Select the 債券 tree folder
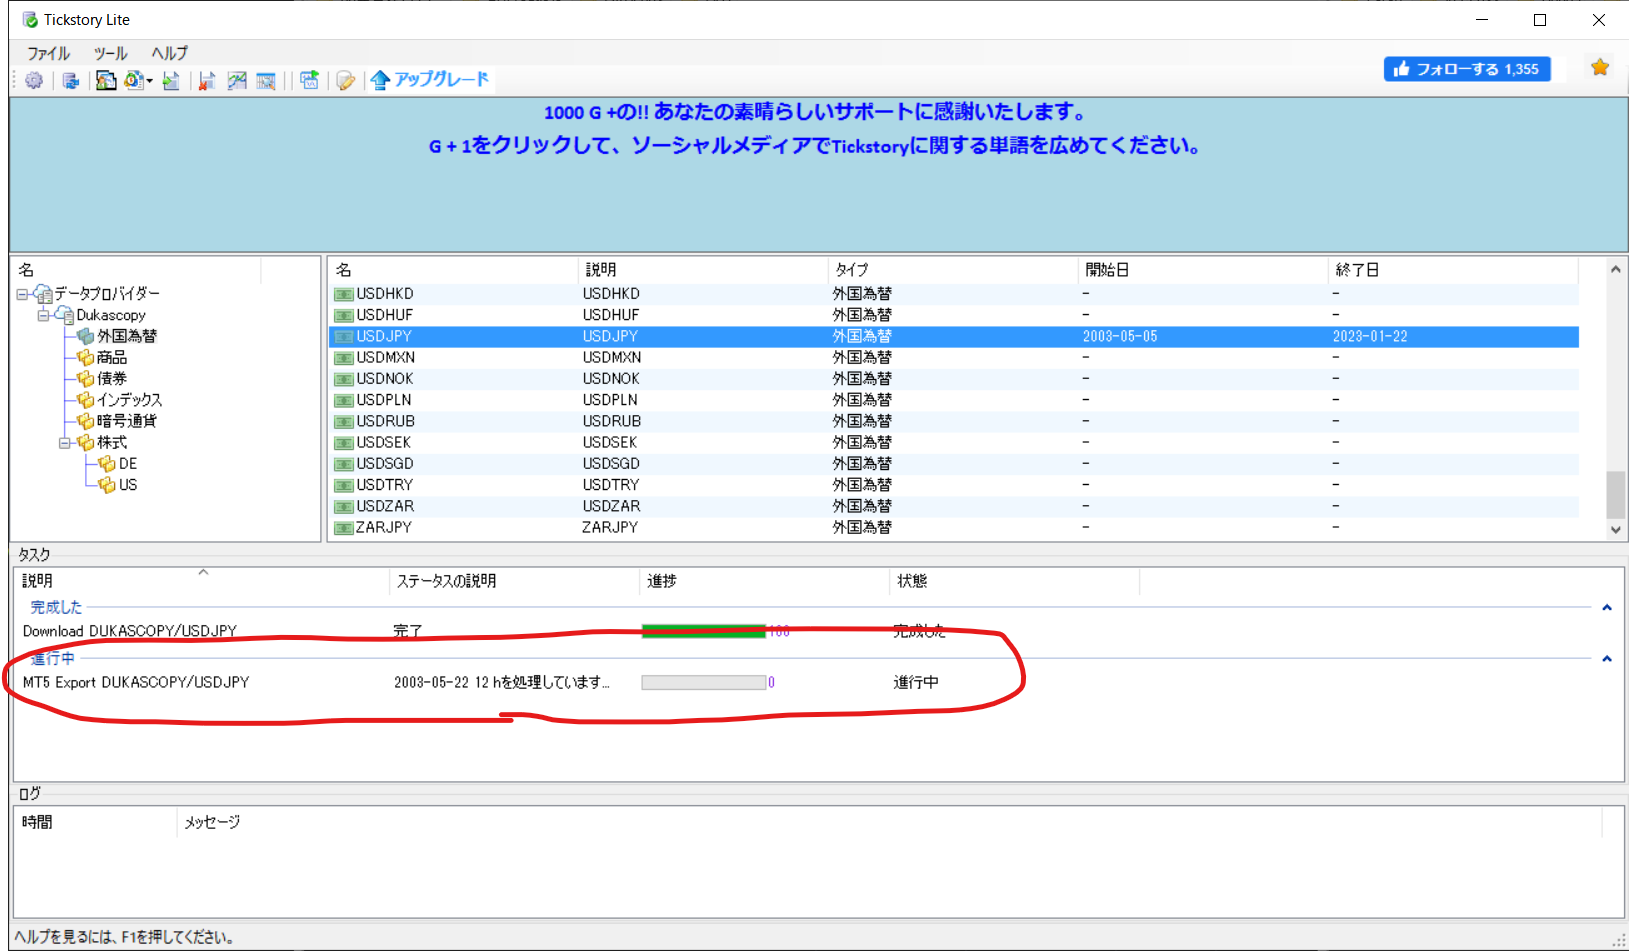The image size is (1629, 951). pyautogui.click(x=112, y=379)
